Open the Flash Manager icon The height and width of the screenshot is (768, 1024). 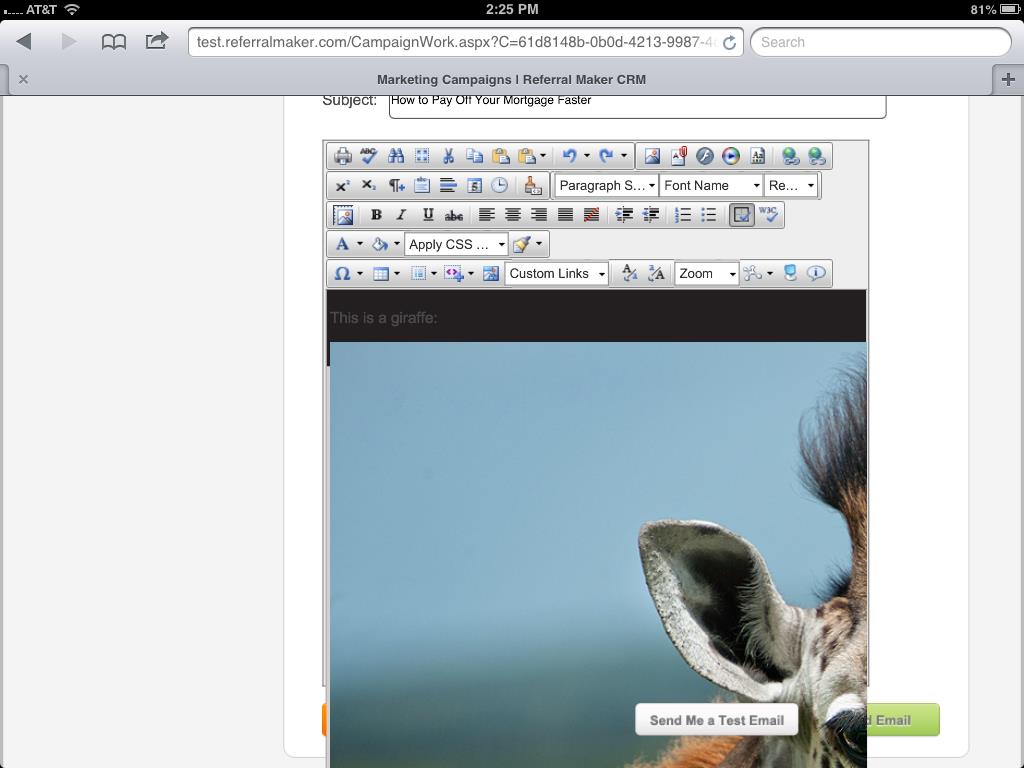tap(705, 156)
